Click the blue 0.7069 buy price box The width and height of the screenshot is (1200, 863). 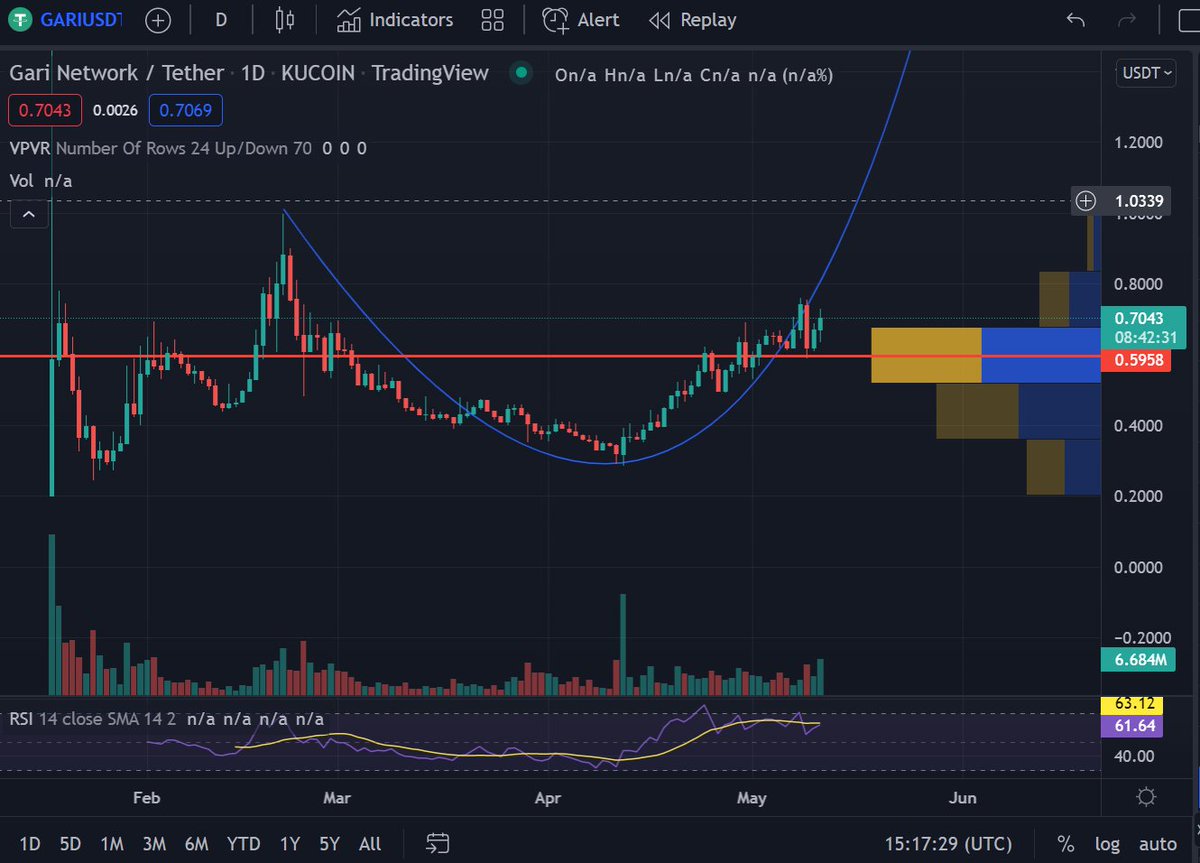point(185,110)
